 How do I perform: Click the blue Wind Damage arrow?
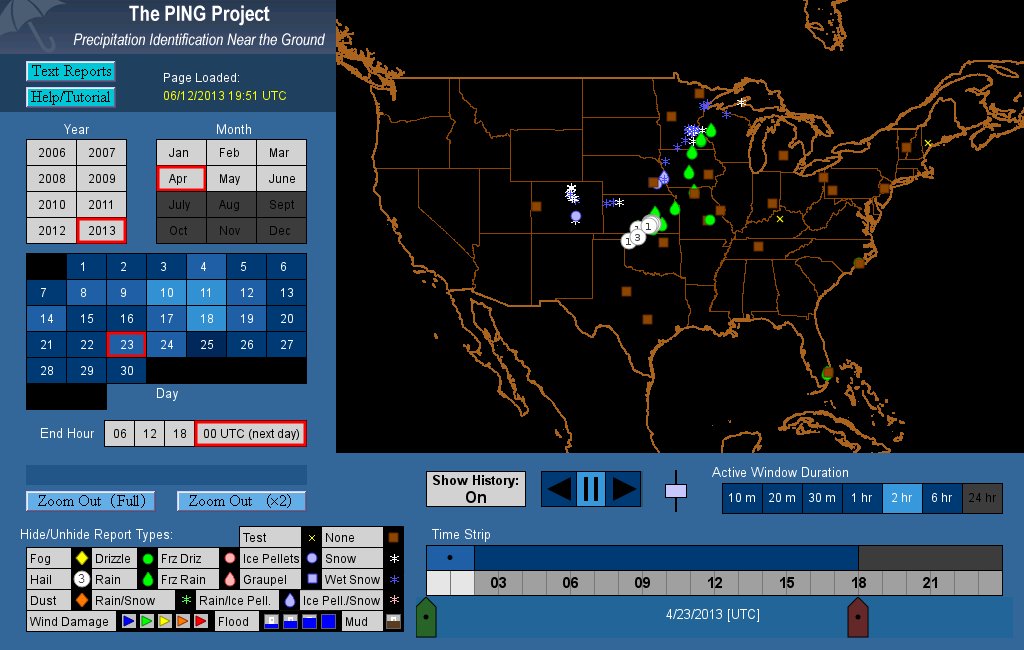click(x=128, y=622)
